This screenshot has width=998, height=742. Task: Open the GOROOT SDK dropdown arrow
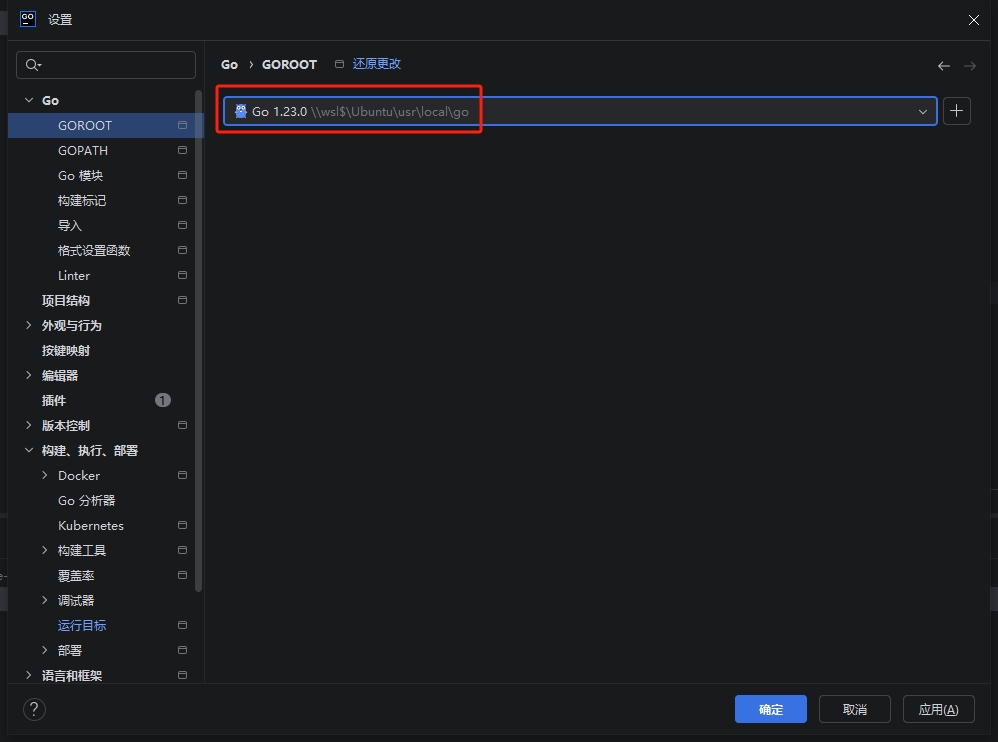point(922,112)
